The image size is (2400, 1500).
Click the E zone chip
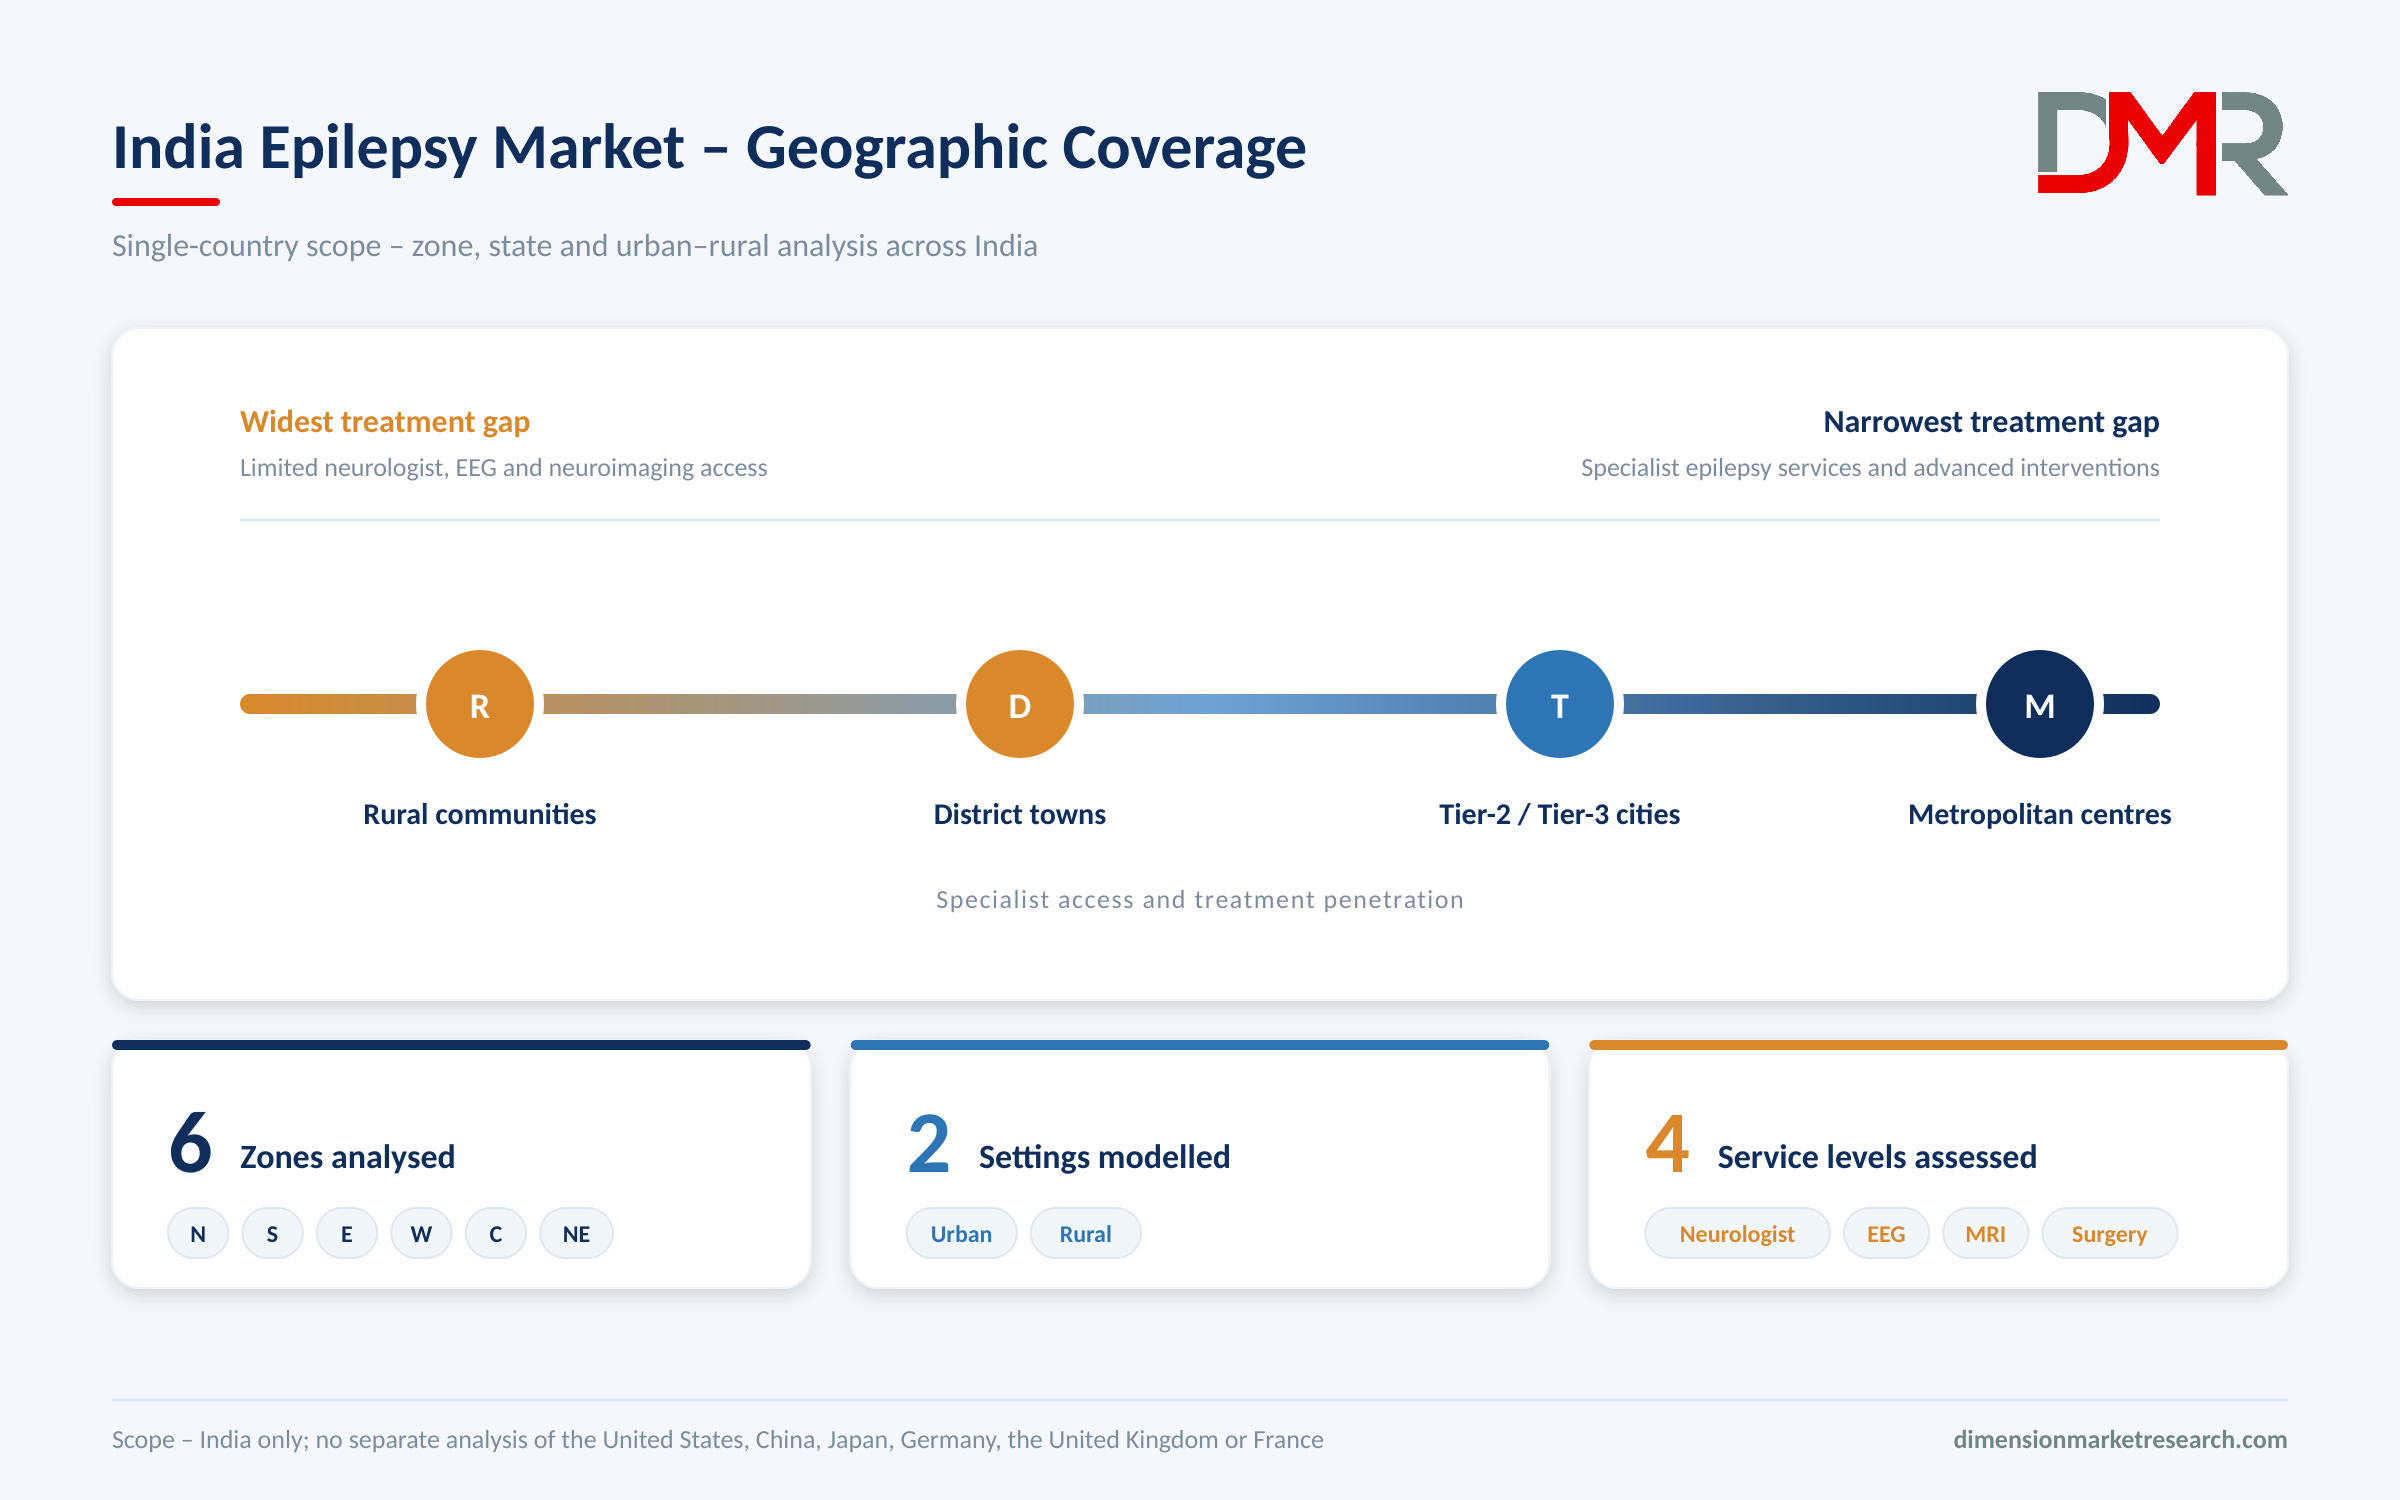click(347, 1233)
